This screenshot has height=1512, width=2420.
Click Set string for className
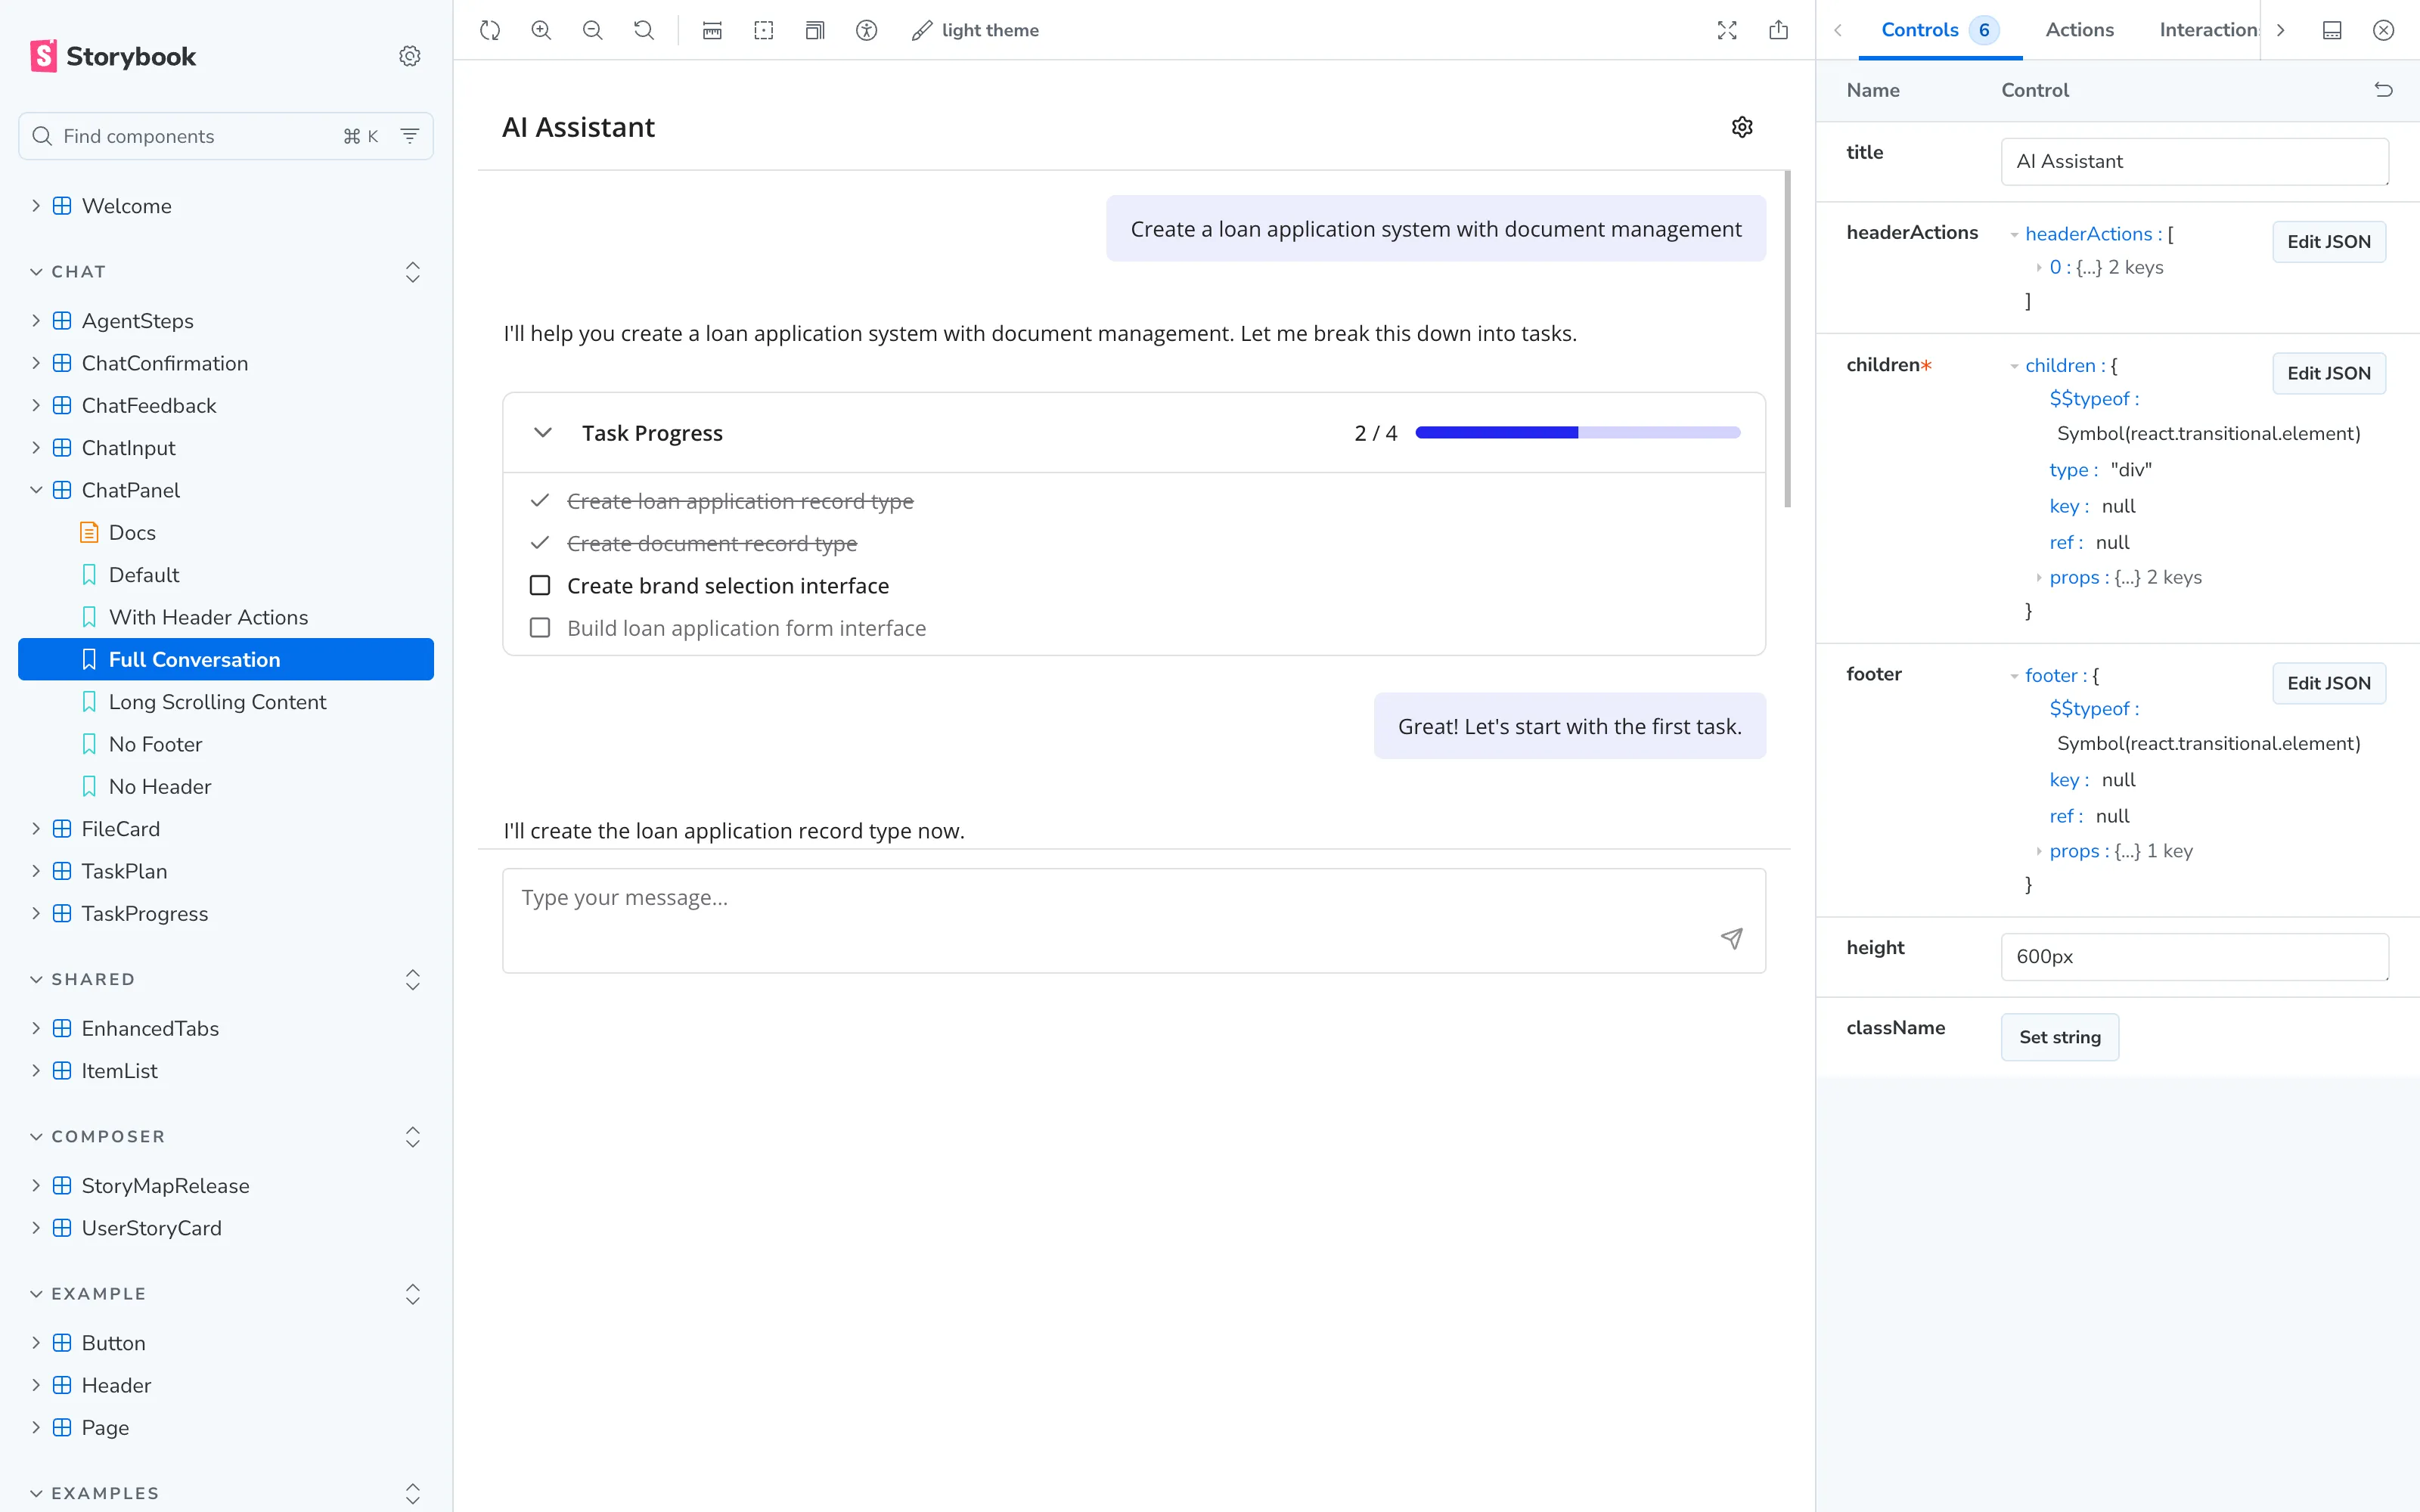(x=2059, y=1037)
